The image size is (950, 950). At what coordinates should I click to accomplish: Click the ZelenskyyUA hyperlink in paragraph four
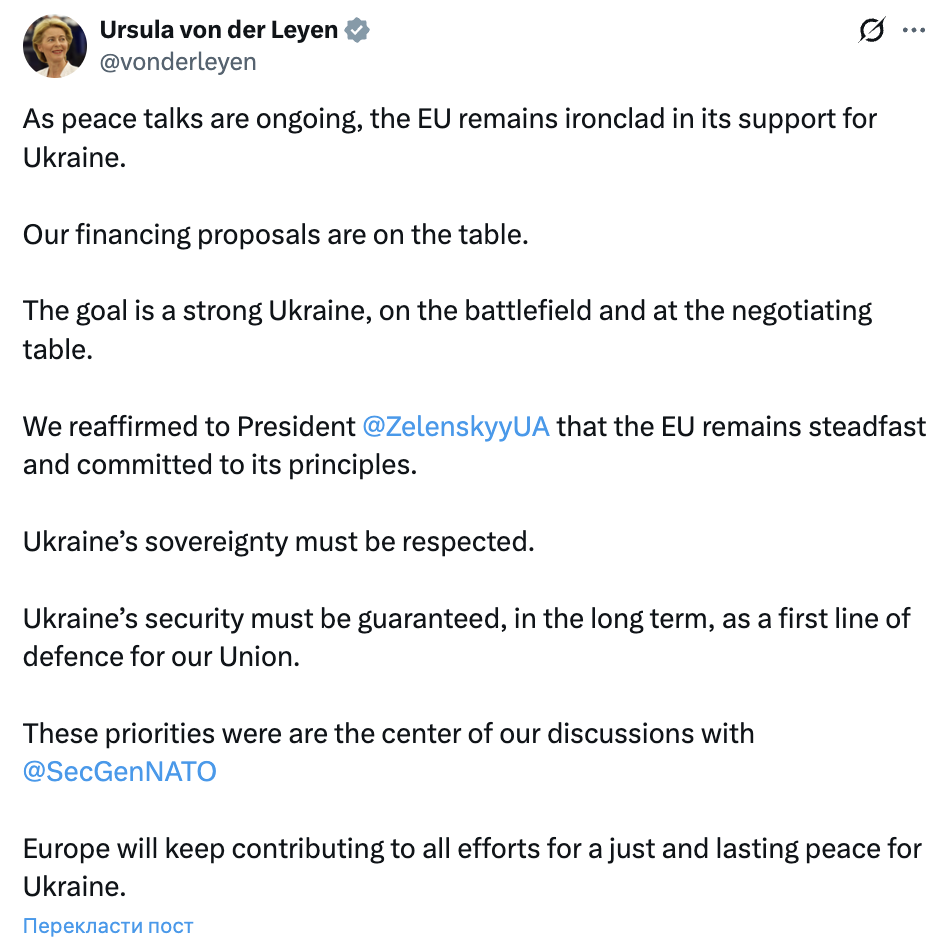tap(455, 427)
